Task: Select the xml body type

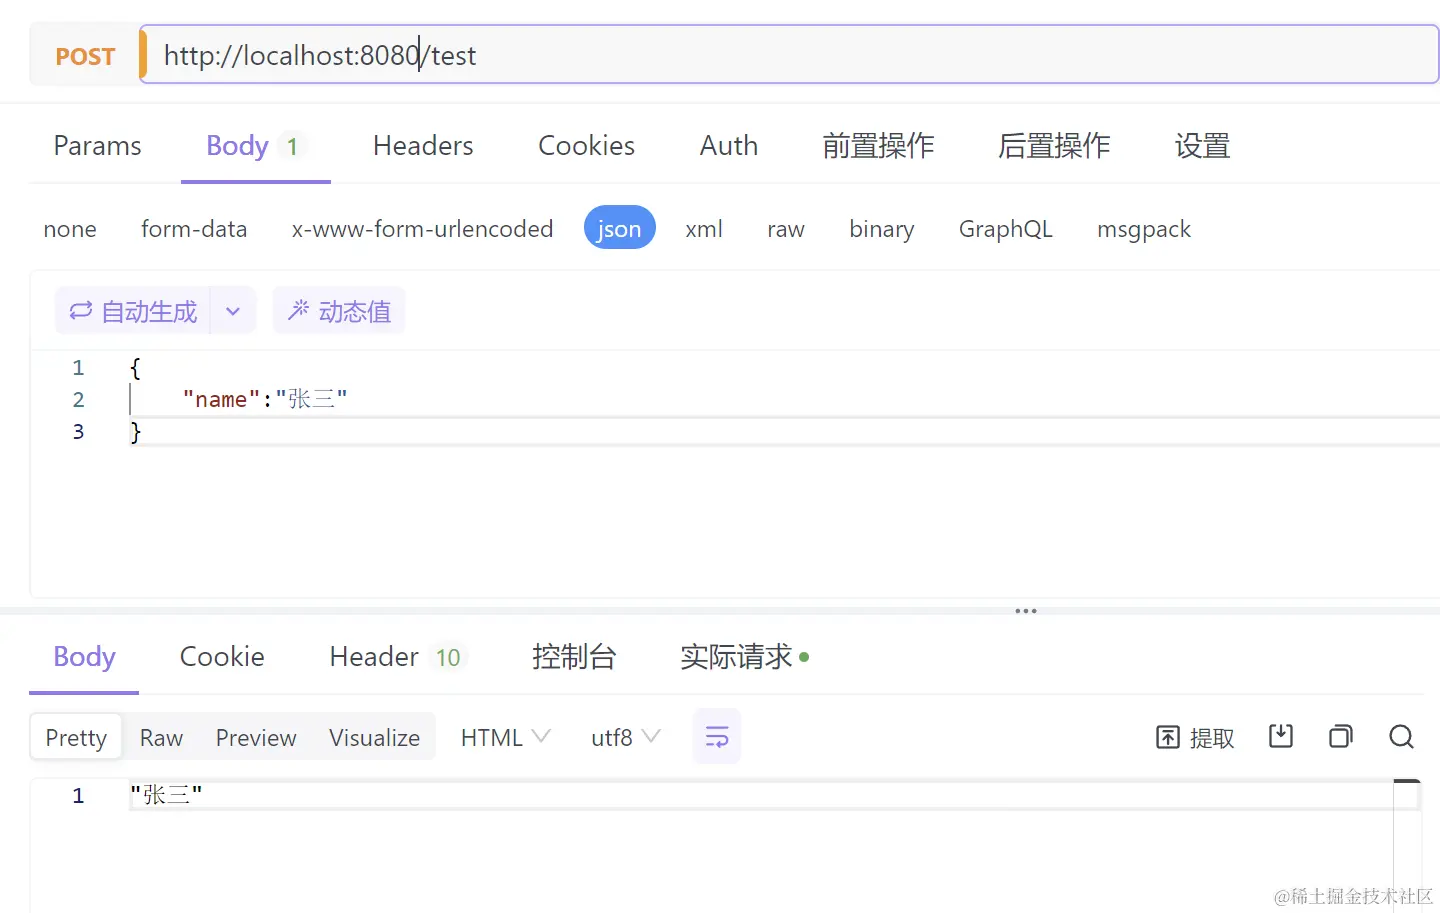Action: coord(704,229)
